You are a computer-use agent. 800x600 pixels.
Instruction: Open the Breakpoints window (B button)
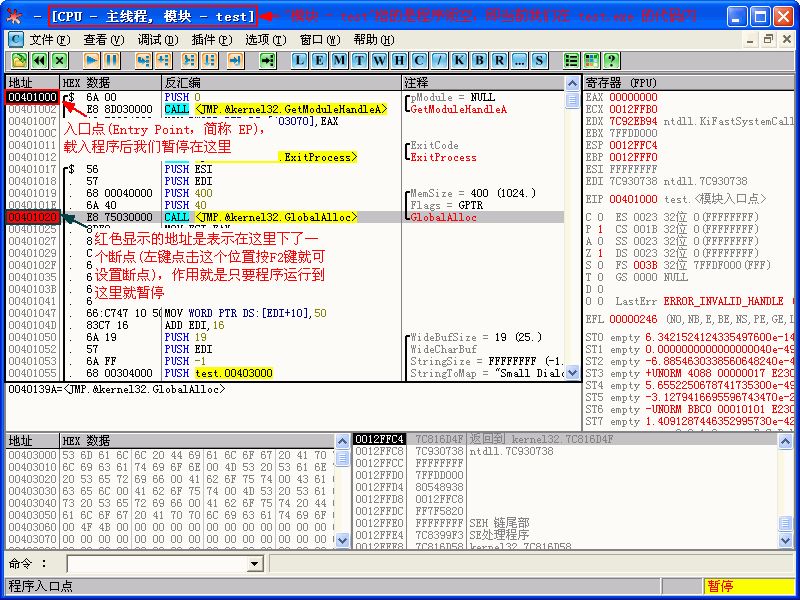coord(479,61)
